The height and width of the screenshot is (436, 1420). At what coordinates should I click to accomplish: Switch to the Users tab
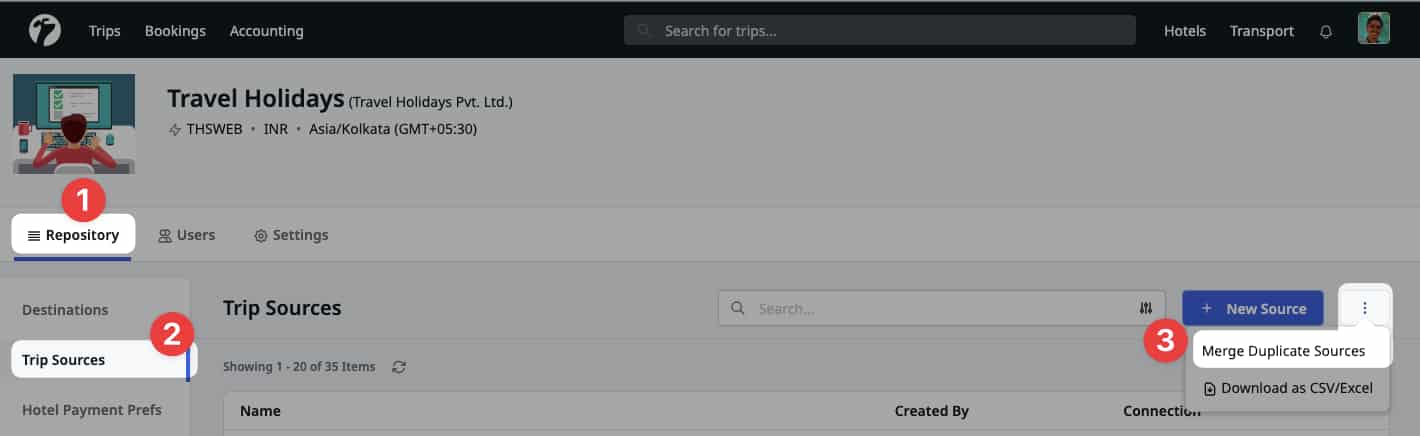(x=187, y=235)
